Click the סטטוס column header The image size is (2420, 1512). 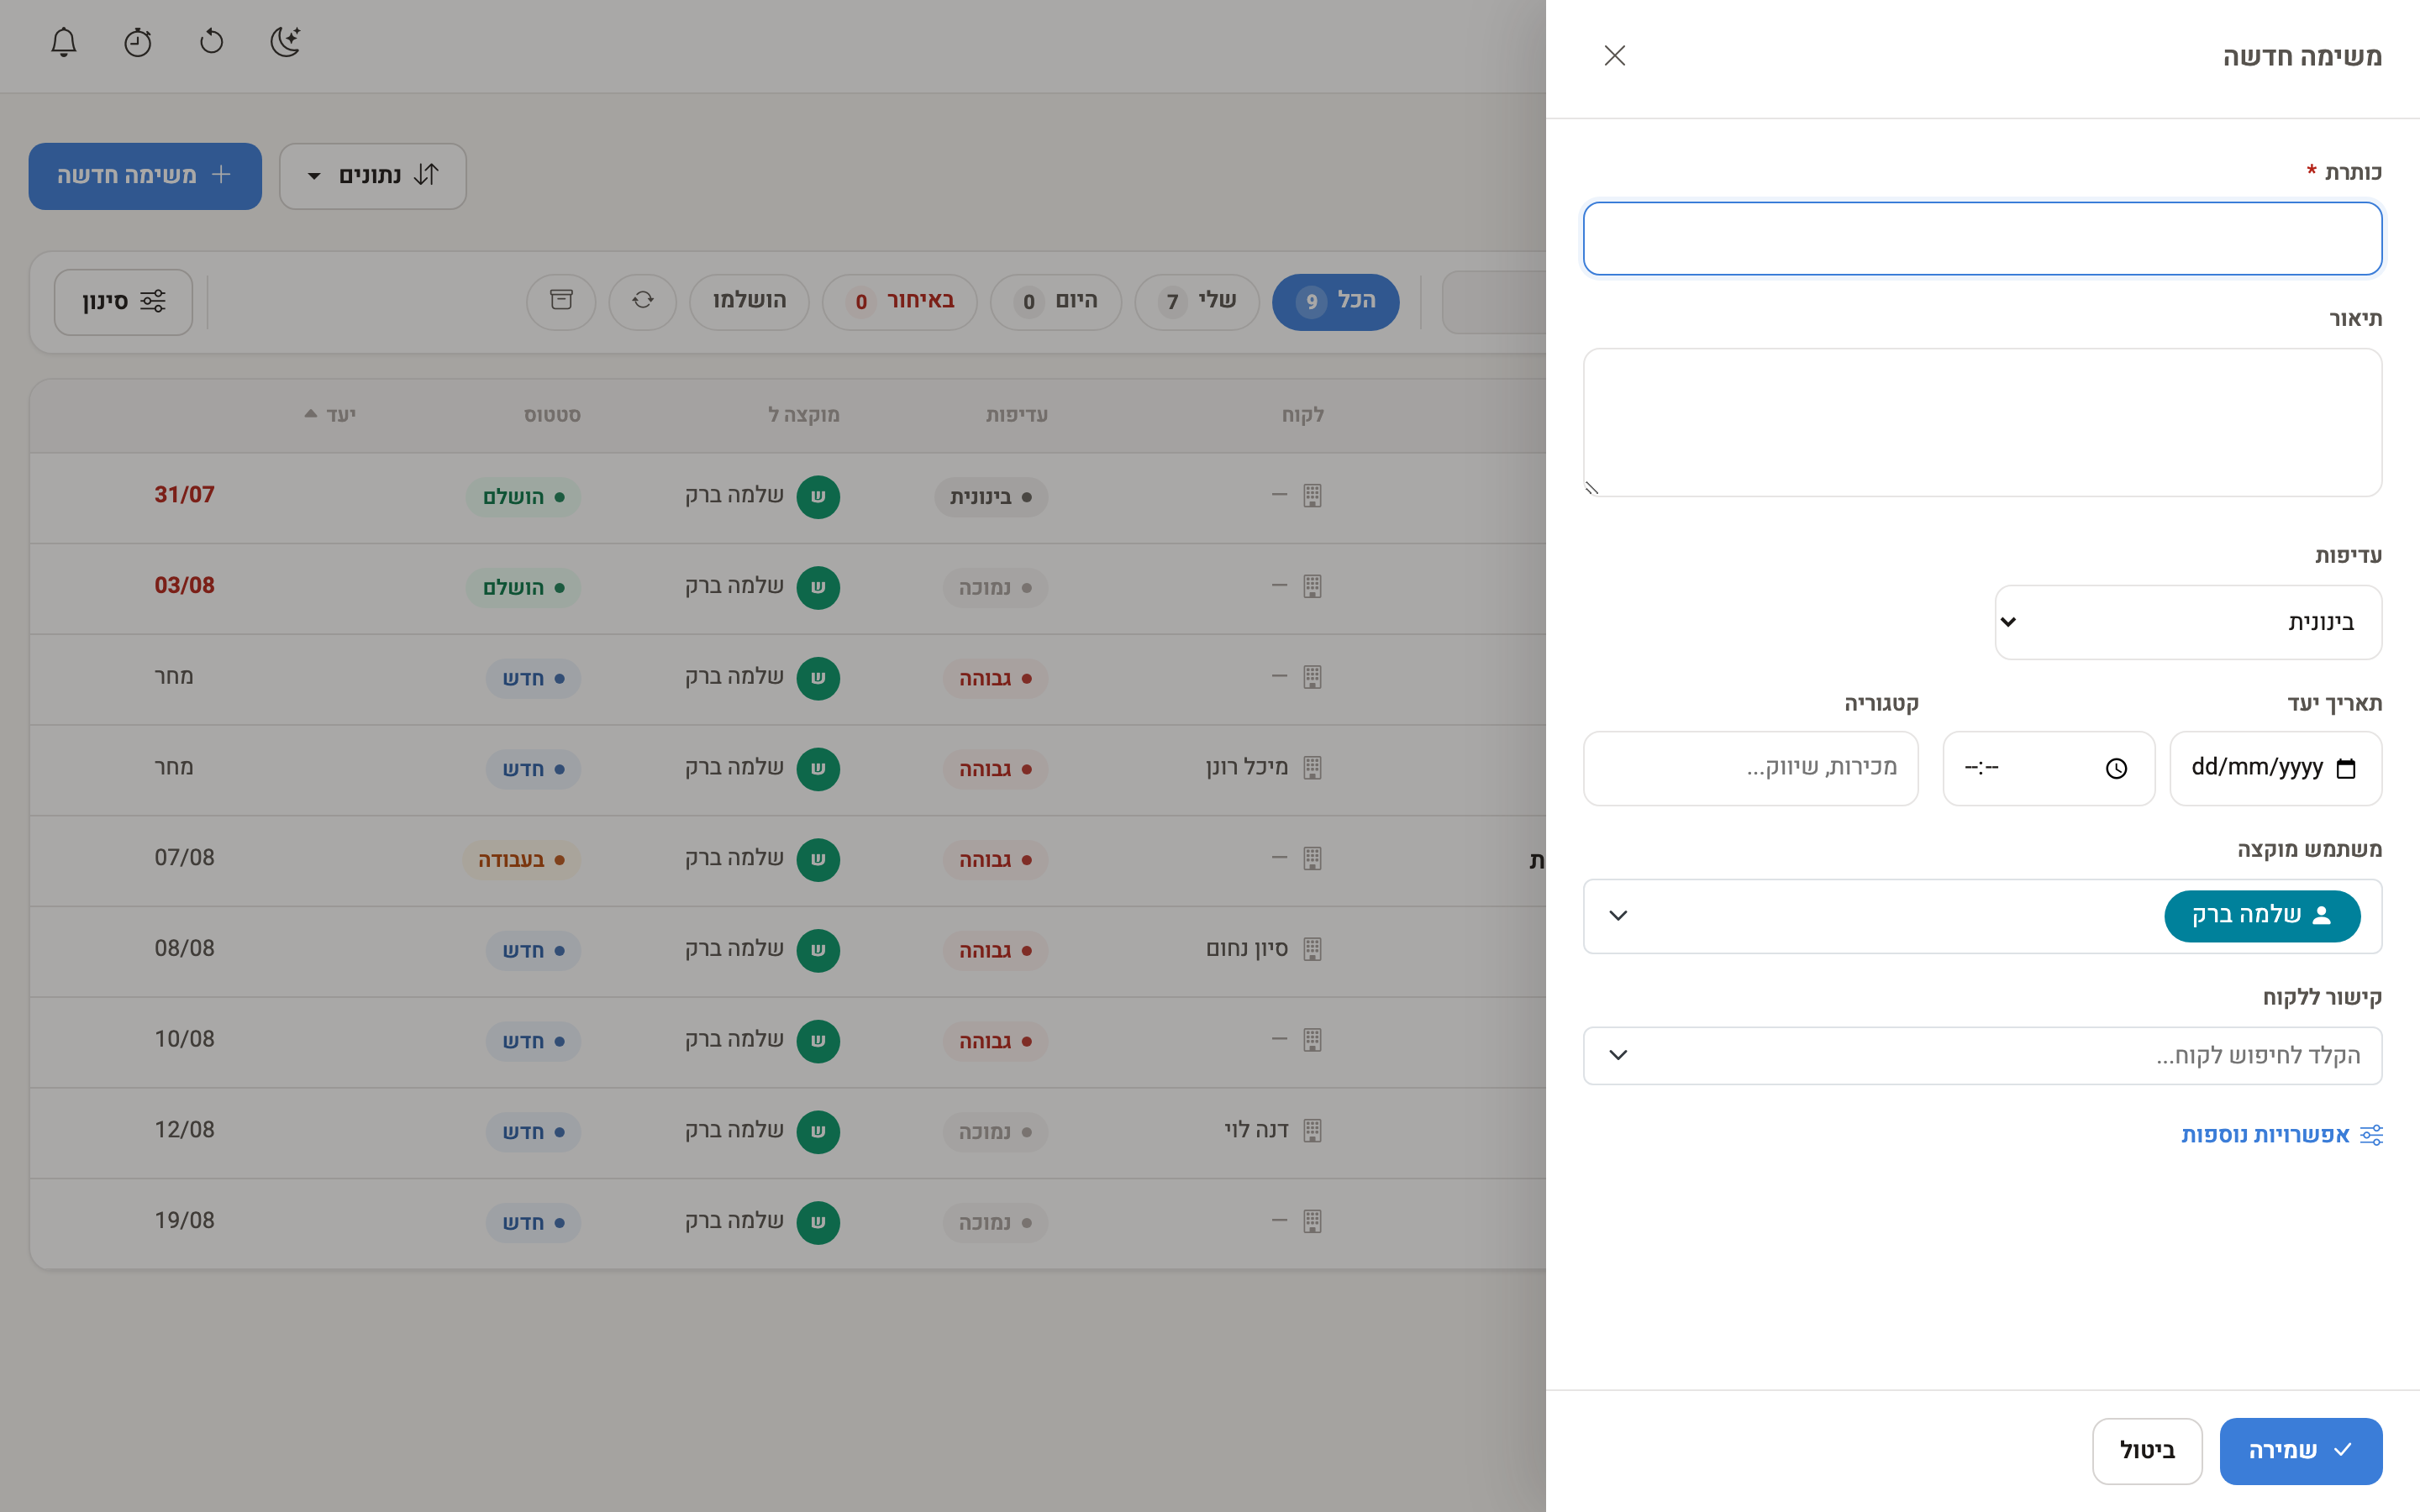552,415
